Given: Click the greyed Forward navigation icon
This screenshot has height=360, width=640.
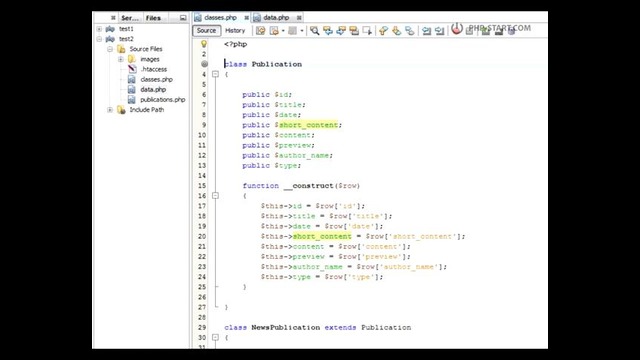Looking at the screenshot, I should tap(292, 31).
